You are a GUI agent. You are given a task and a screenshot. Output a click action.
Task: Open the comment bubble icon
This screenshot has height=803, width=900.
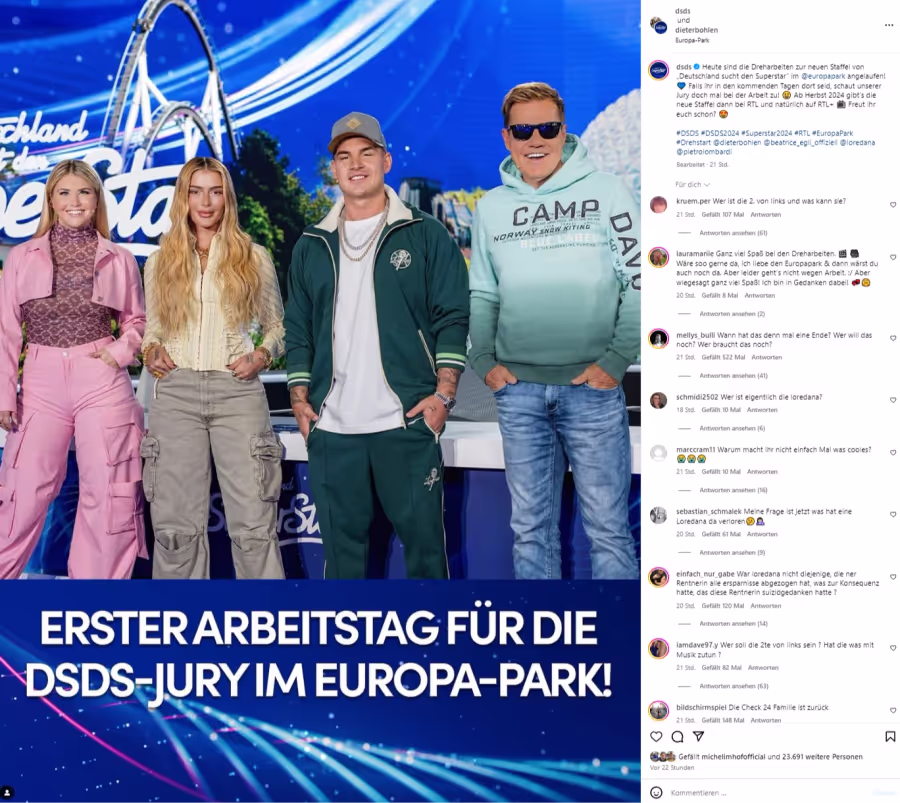677,736
